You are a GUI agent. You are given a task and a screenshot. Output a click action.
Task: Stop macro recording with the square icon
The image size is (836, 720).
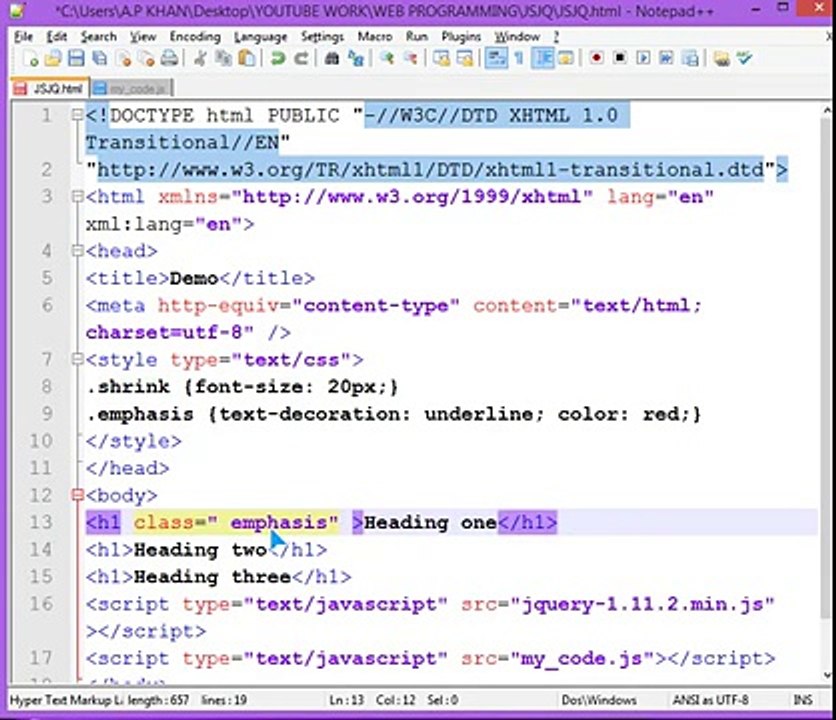click(x=620, y=58)
